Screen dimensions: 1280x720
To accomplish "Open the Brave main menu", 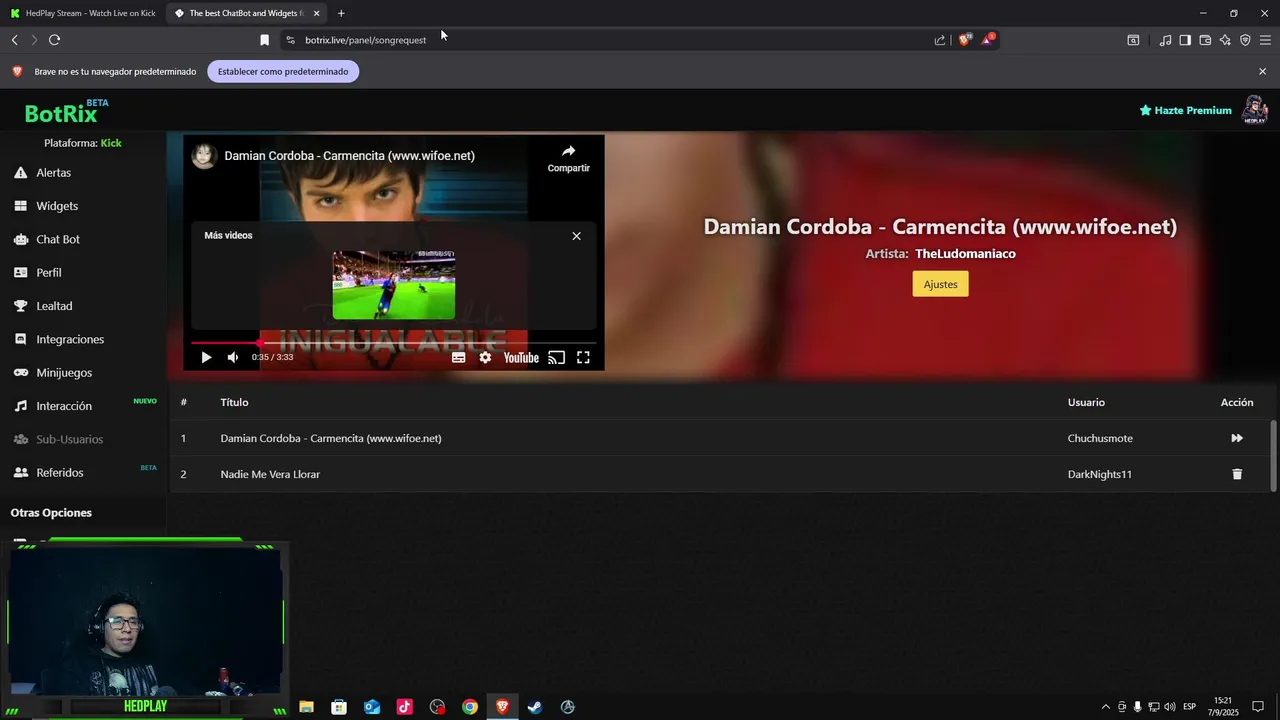I will pos(1265,40).
